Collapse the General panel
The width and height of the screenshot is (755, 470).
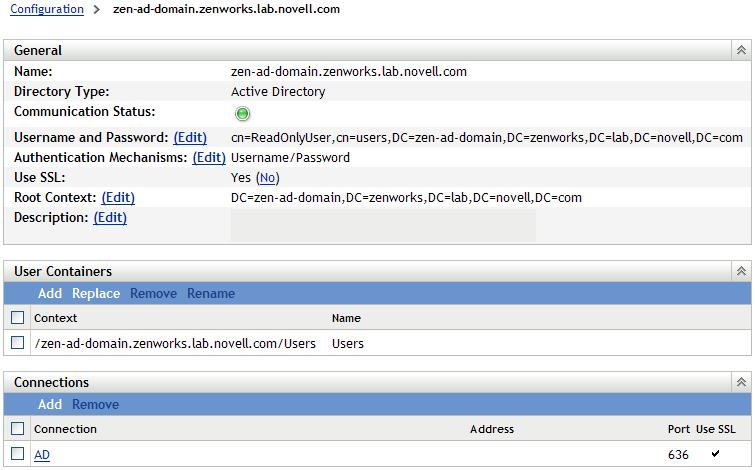pos(741,50)
